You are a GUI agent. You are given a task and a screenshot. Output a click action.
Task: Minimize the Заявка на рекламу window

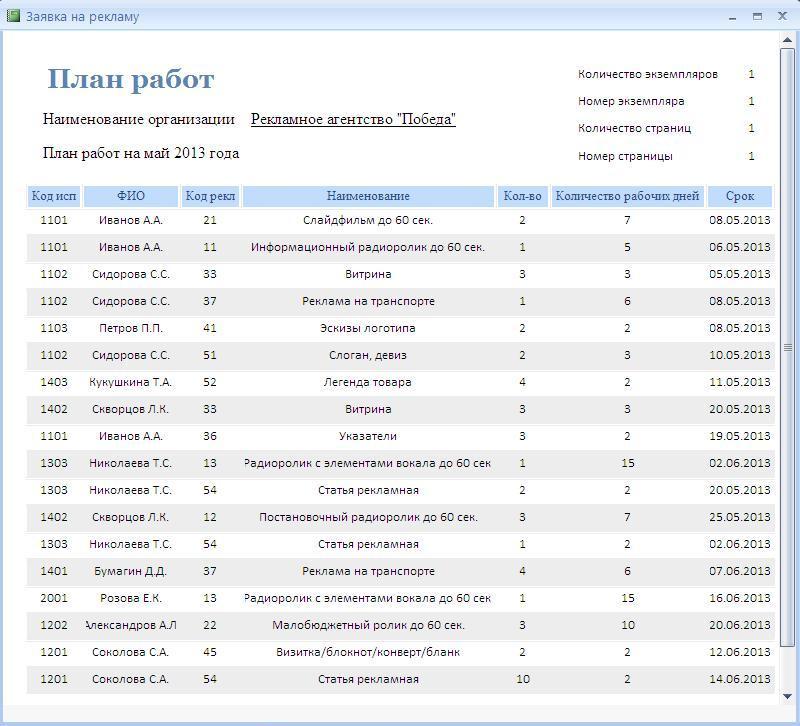click(x=733, y=17)
